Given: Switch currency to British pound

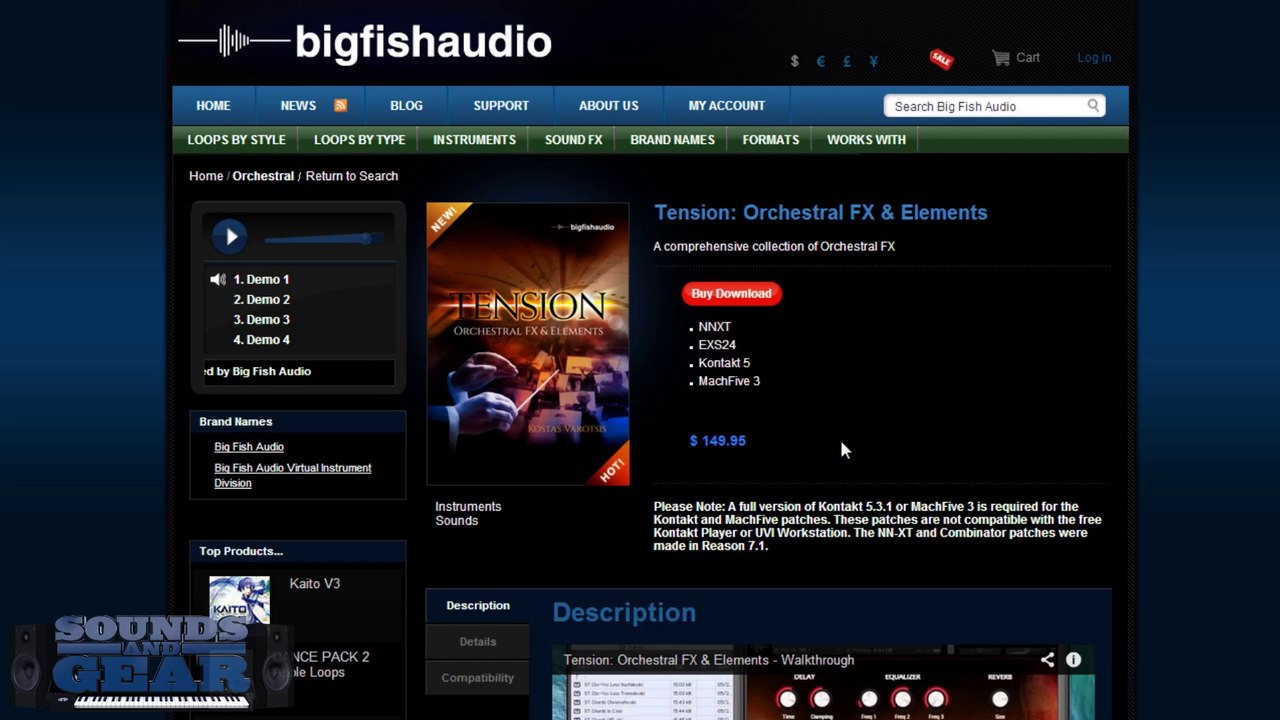Looking at the screenshot, I should tap(846, 61).
